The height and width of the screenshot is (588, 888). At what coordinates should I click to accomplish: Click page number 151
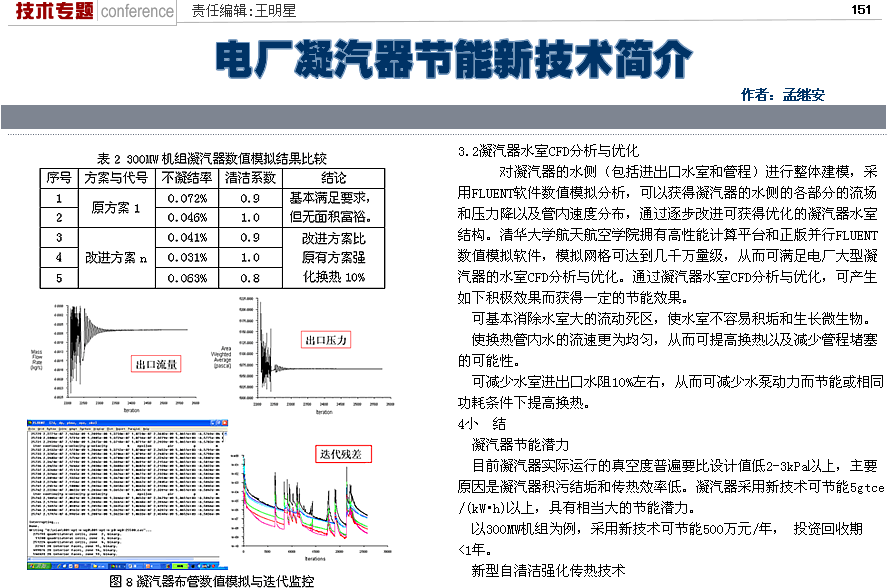coord(861,10)
